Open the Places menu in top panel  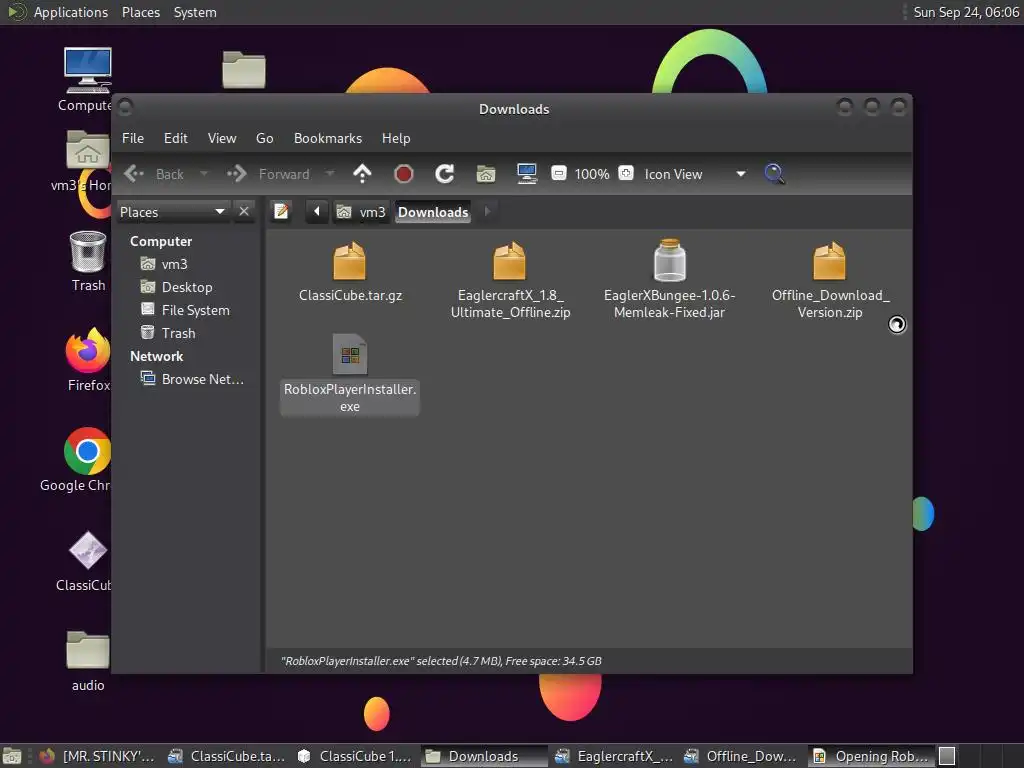(x=141, y=12)
